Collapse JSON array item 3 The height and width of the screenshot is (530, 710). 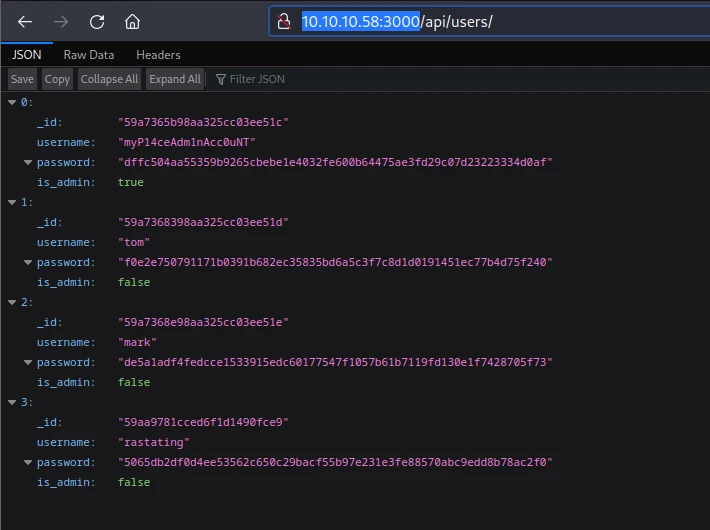[12, 402]
